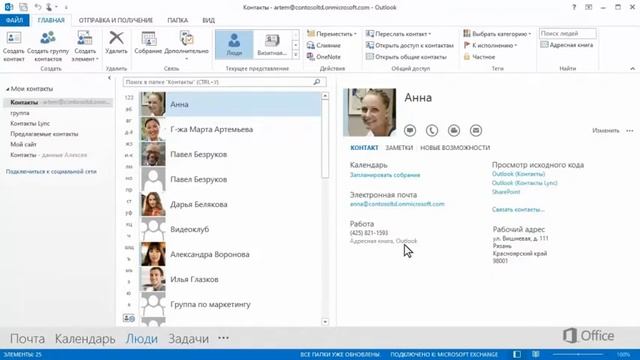
Task: Send email to Анна icon
Action: (x=476, y=130)
